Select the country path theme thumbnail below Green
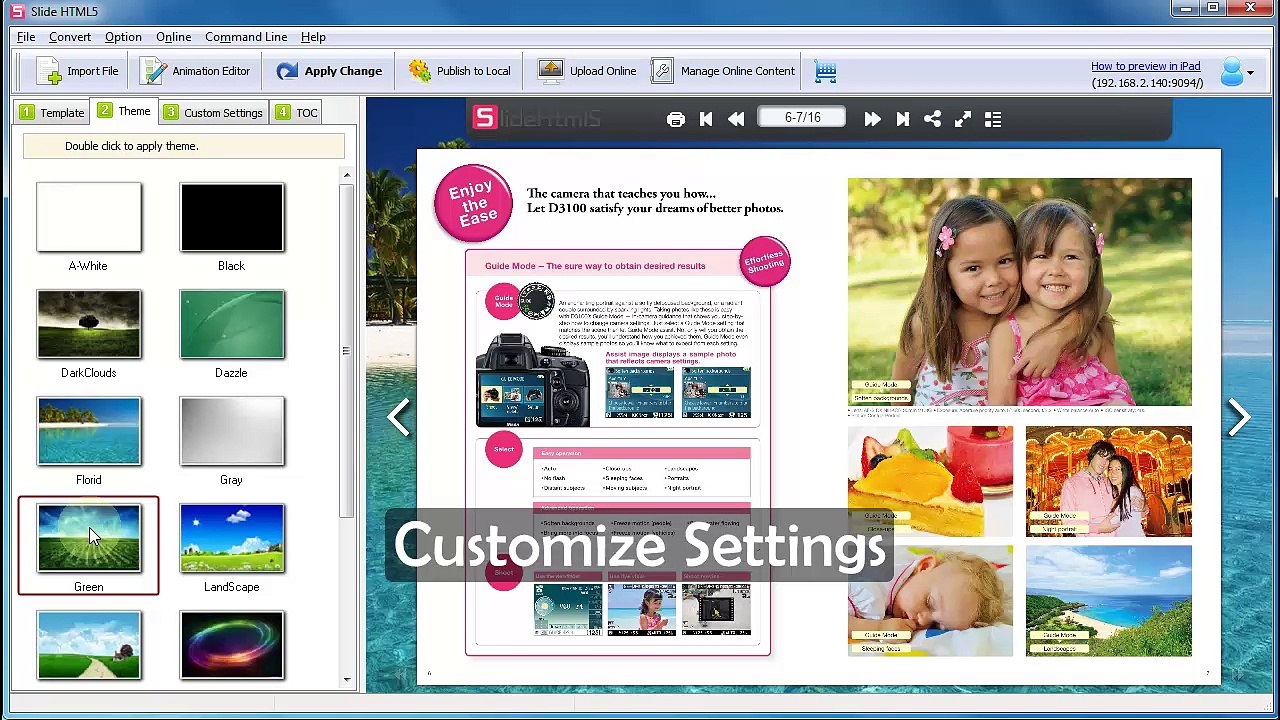This screenshot has height=720, width=1280. click(89, 645)
